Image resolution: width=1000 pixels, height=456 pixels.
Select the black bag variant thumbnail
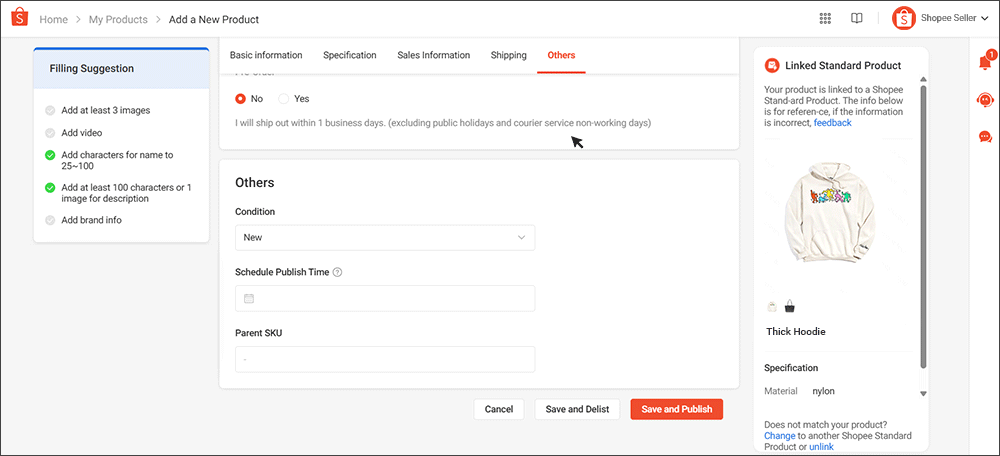790,307
